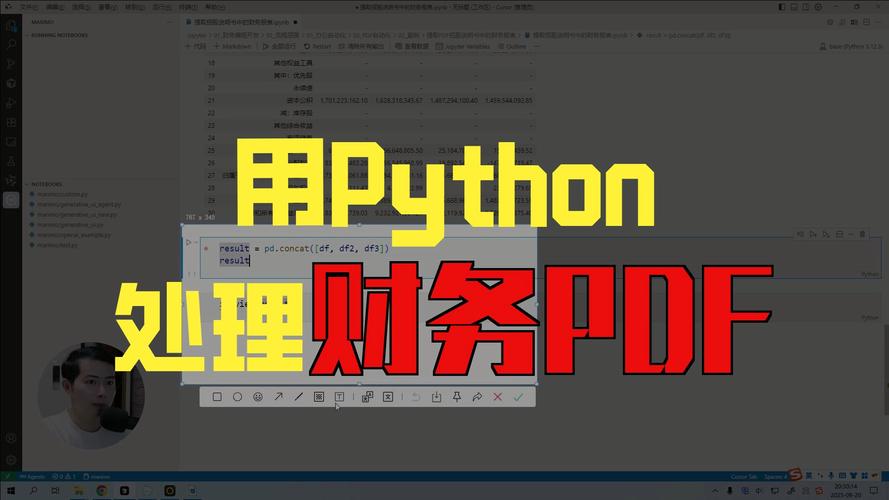889x500 pixels.
Task: Collapse the NOTEBOOKS section in sidebar
Action: tap(46, 184)
